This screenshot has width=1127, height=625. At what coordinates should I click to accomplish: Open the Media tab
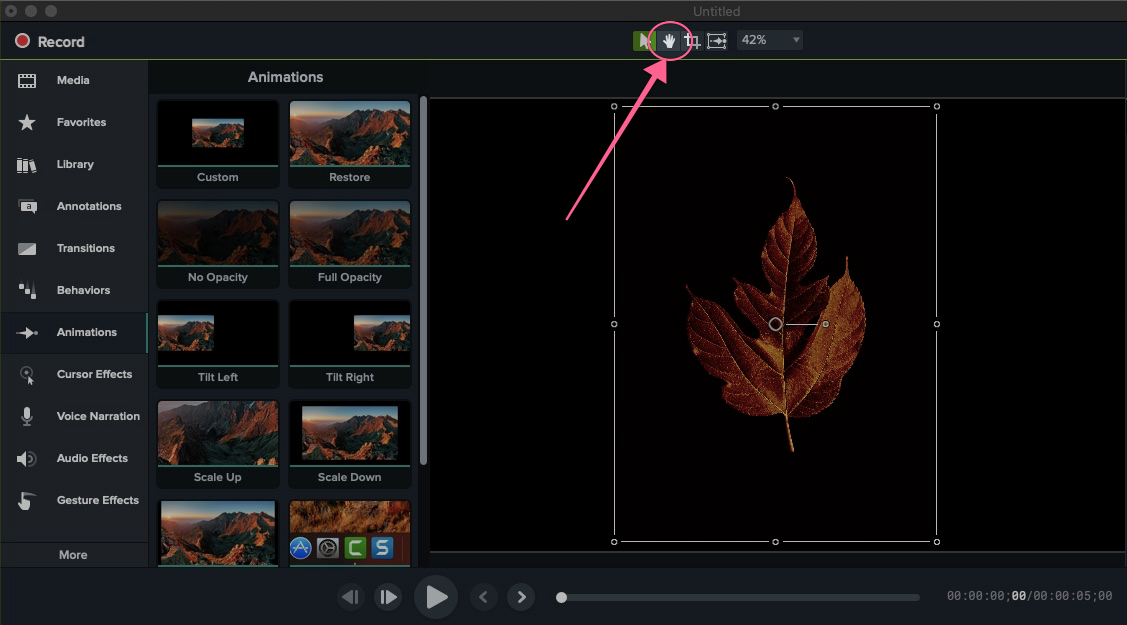pos(72,80)
